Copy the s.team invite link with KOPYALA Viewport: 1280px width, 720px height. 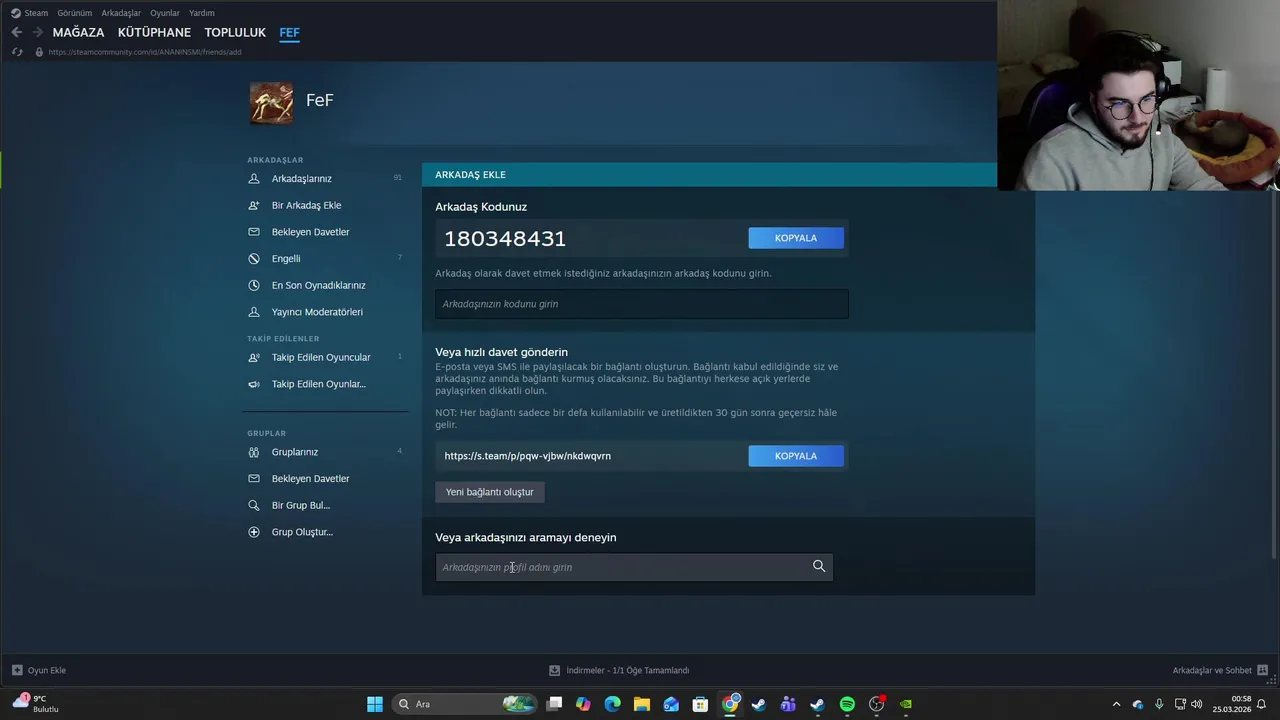tap(796, 456)
